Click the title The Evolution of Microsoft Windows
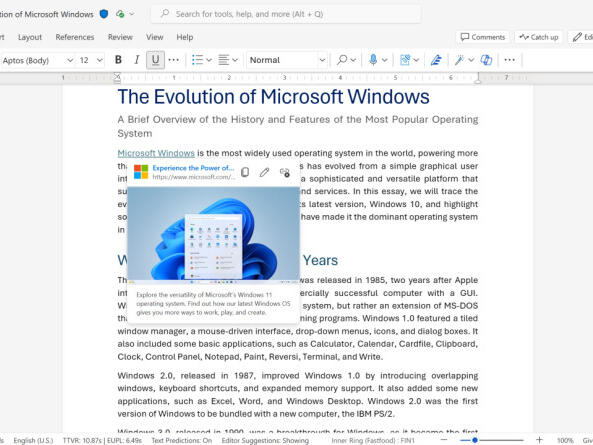 point(273,96)
